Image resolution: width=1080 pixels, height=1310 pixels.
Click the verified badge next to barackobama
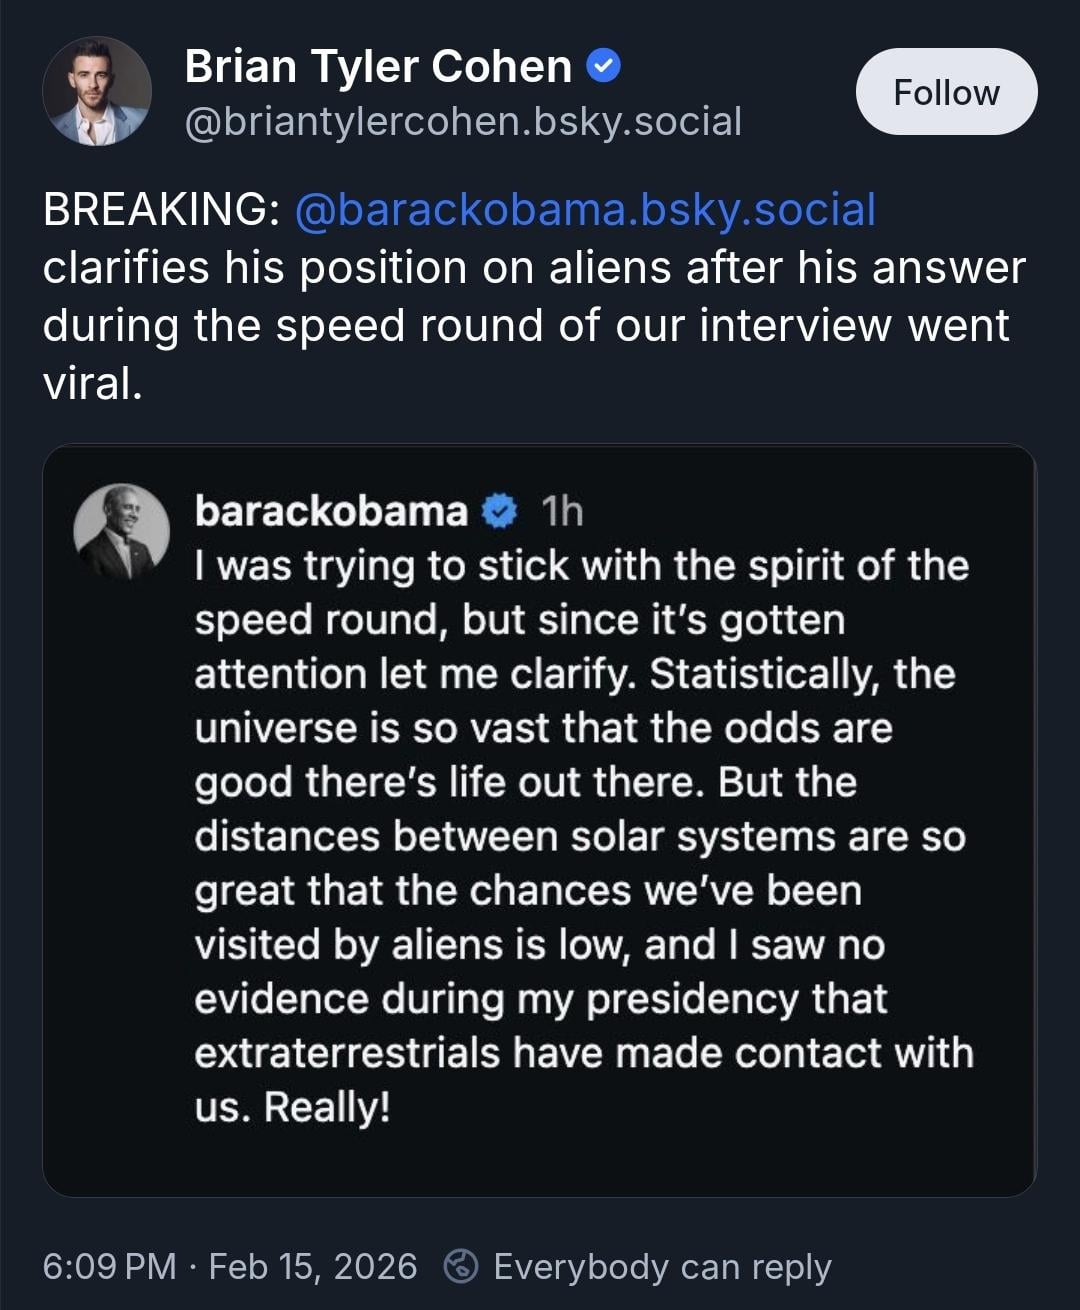[x=499, y=511]
